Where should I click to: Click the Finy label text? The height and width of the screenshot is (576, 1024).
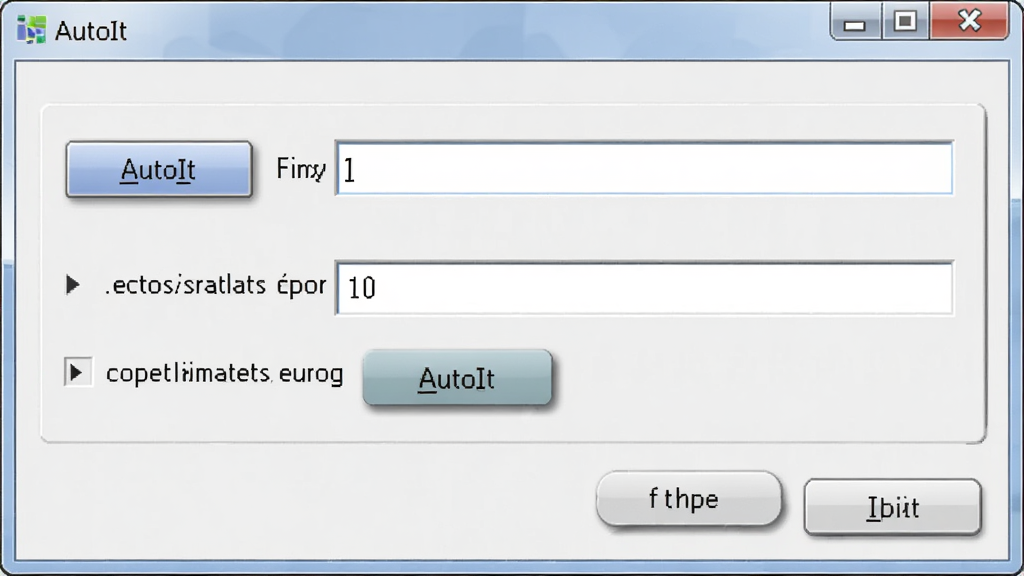coord(300,169)
